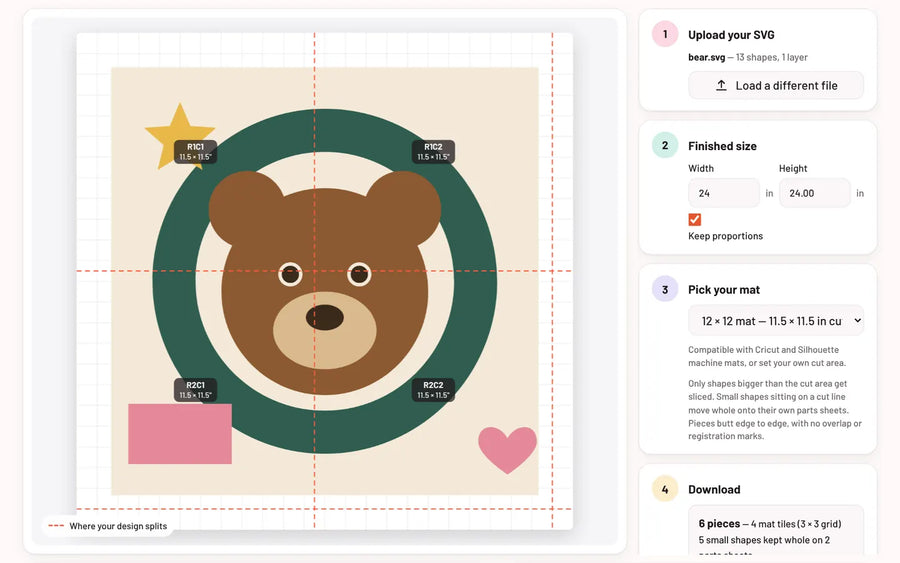Viewport: 900px width, 563px height.
Task: Open the mat size dropdown
Action: [x=775, y=321]
